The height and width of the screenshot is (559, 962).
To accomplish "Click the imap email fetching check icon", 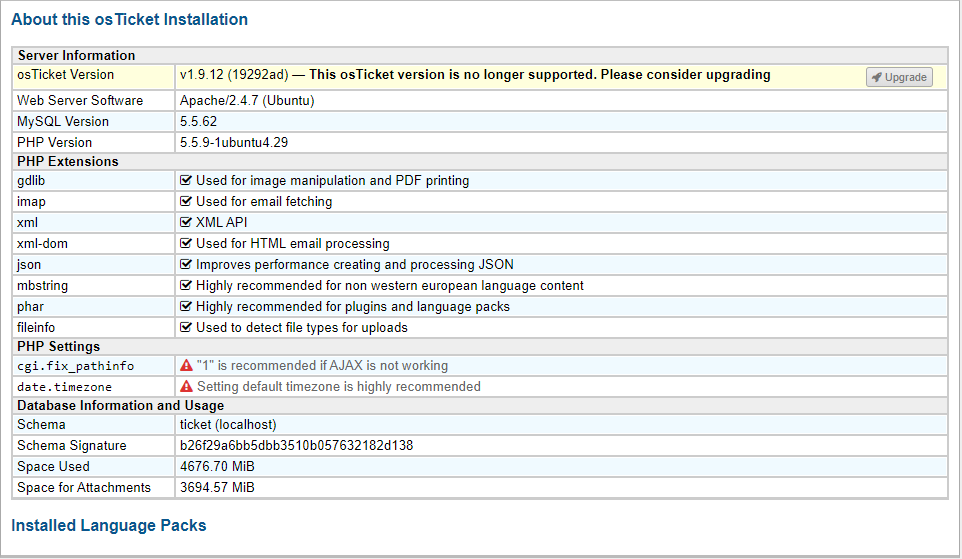I will click(x=186, y=201).
